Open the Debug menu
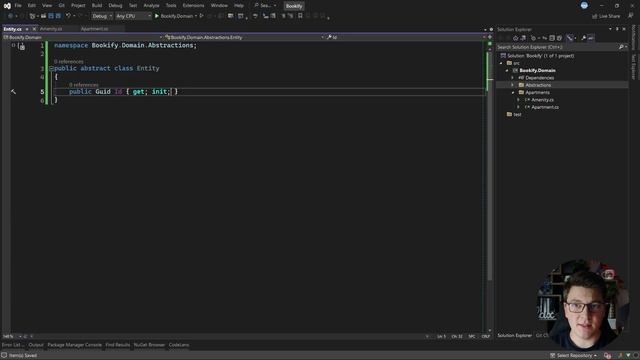 coord(116,6)
